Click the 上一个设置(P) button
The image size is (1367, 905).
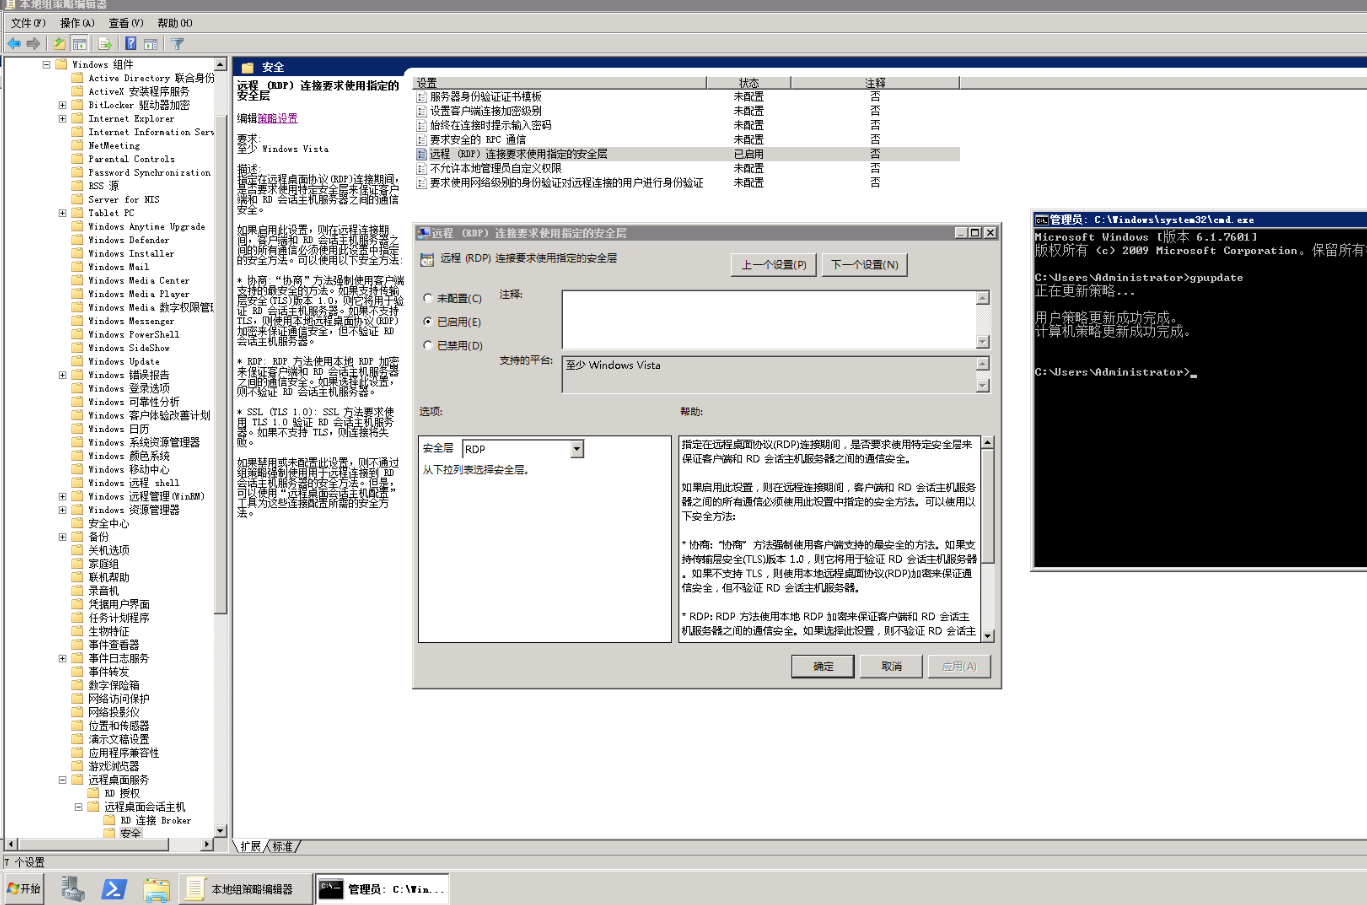click(x=773, y=264)
